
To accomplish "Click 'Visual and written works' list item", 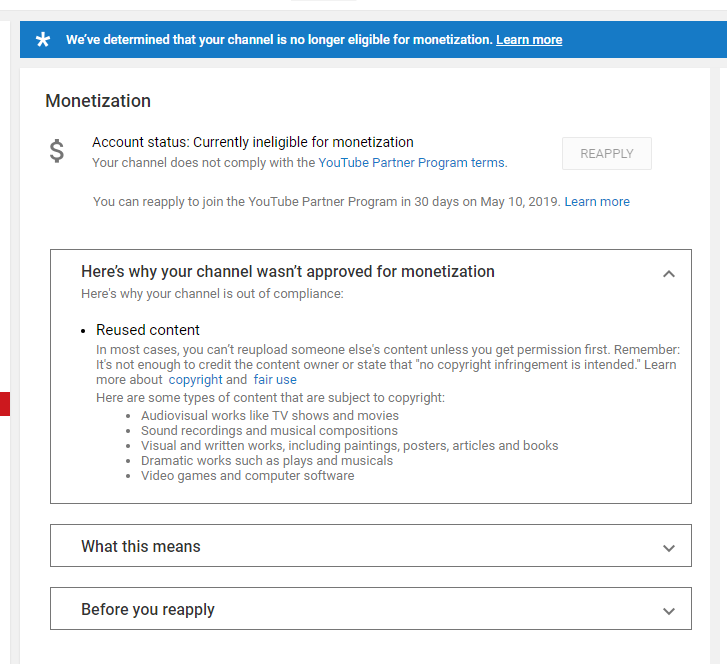I will point(350,446).
